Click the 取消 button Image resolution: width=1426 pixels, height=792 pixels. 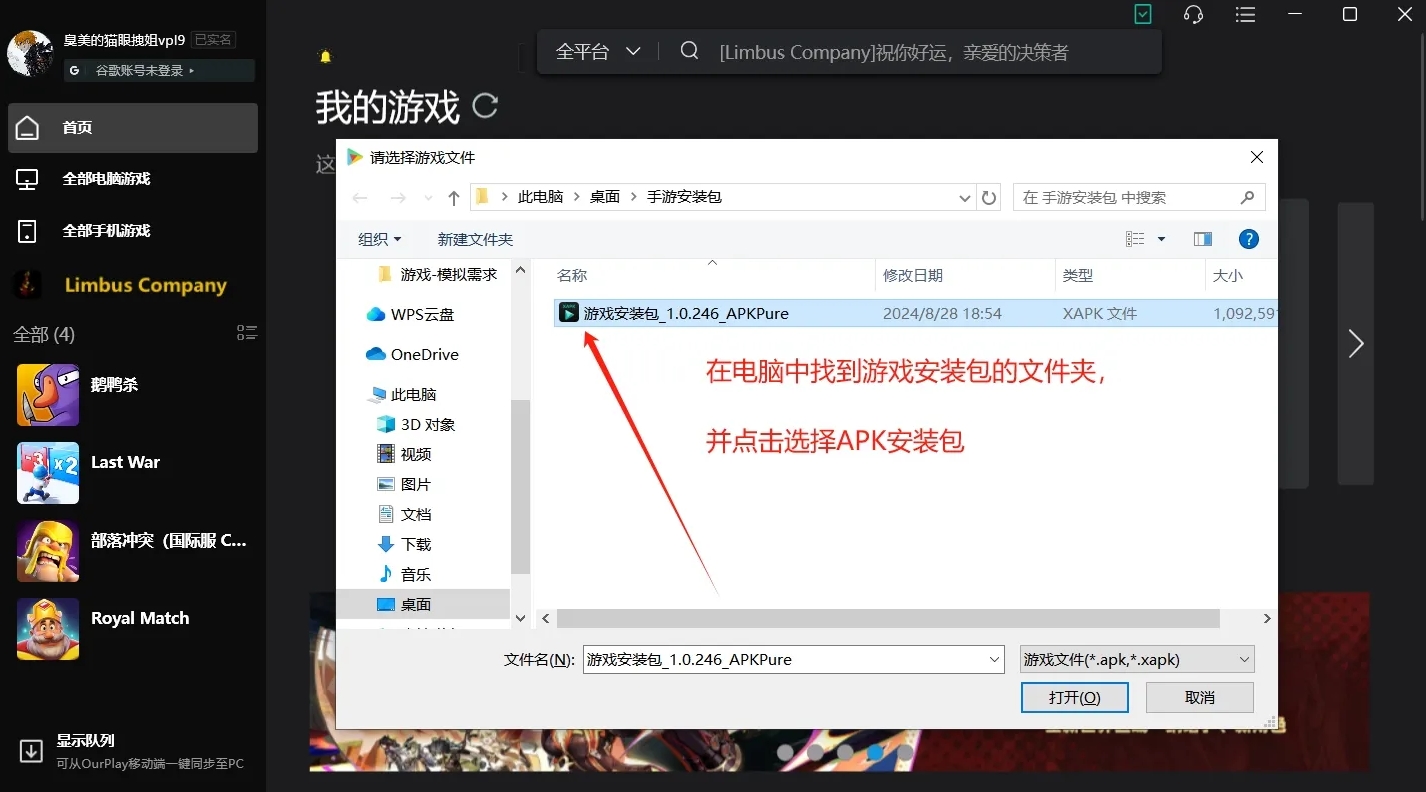(1200, 697)
